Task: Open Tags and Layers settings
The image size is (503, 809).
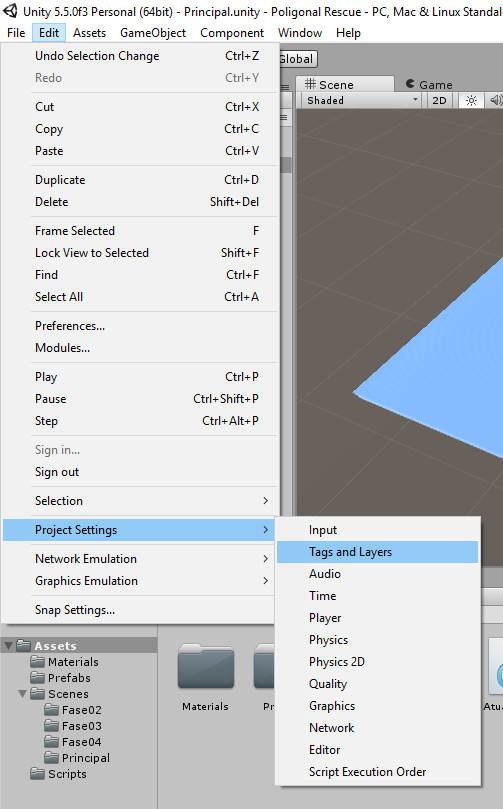Action: coord(378,552)
